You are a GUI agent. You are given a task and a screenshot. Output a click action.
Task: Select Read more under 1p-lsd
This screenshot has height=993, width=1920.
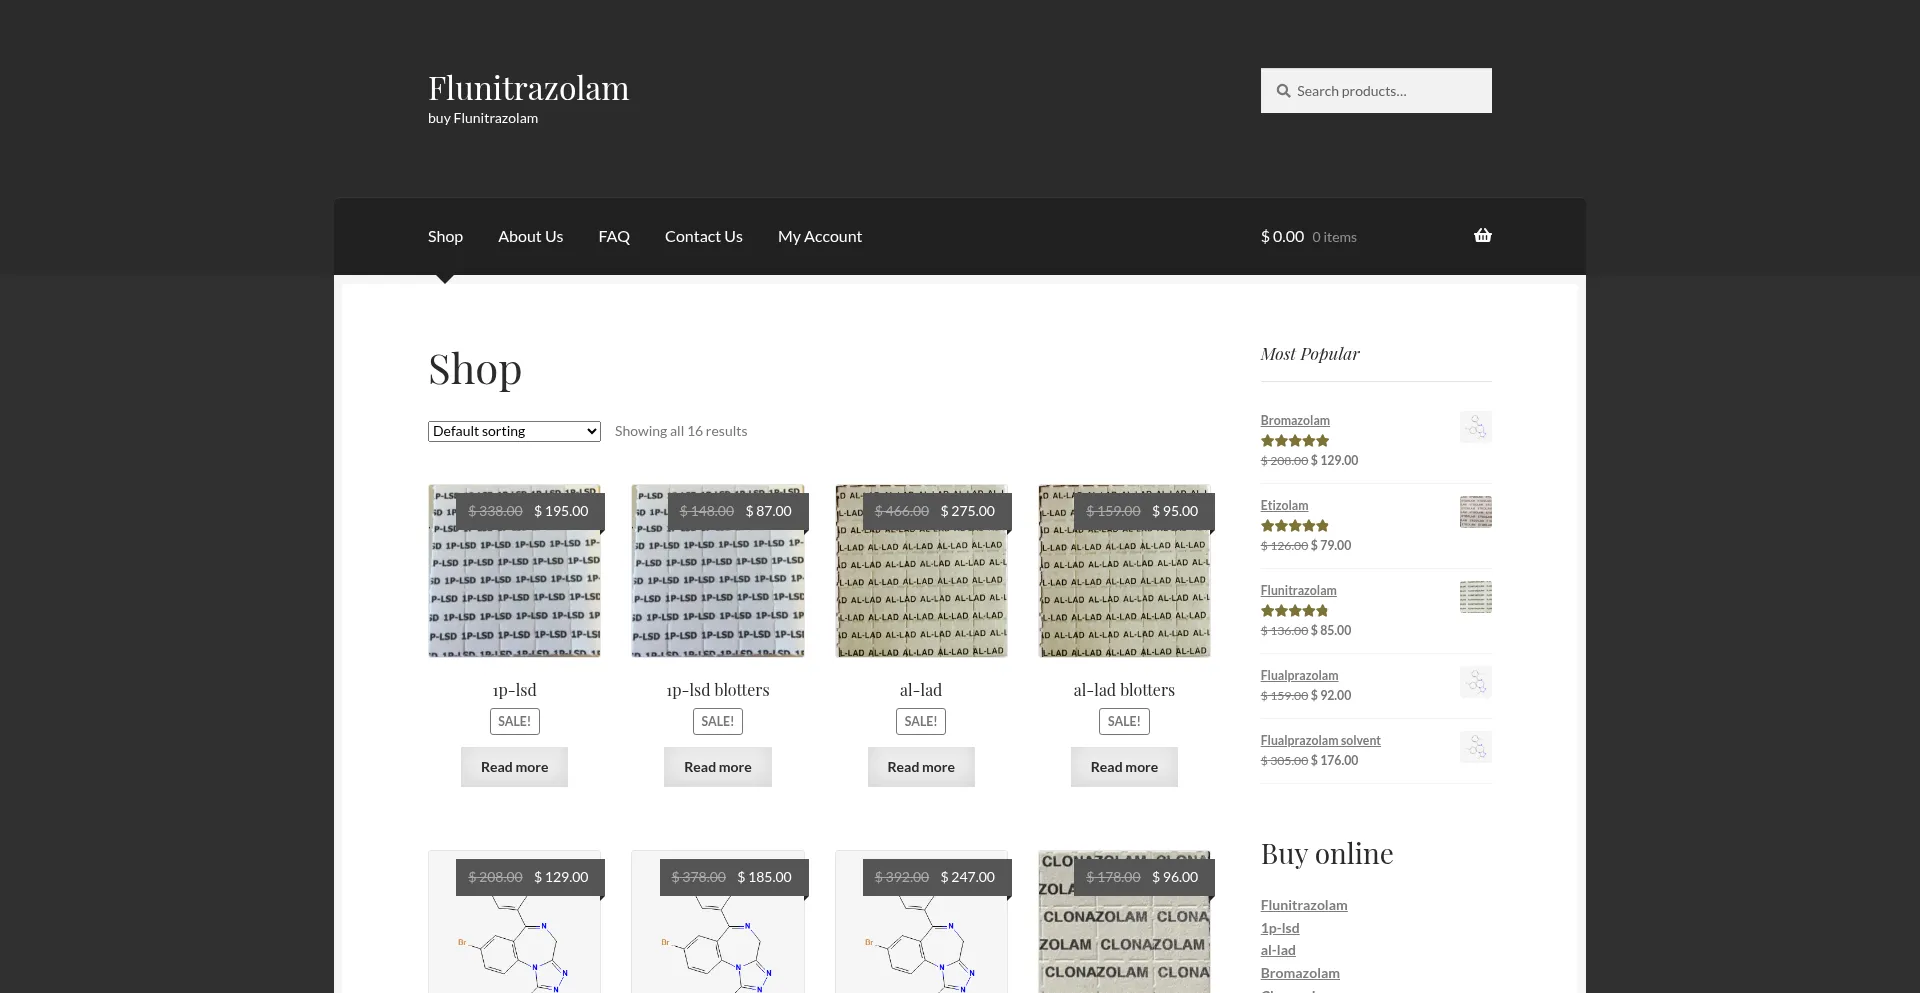[514, 767]
